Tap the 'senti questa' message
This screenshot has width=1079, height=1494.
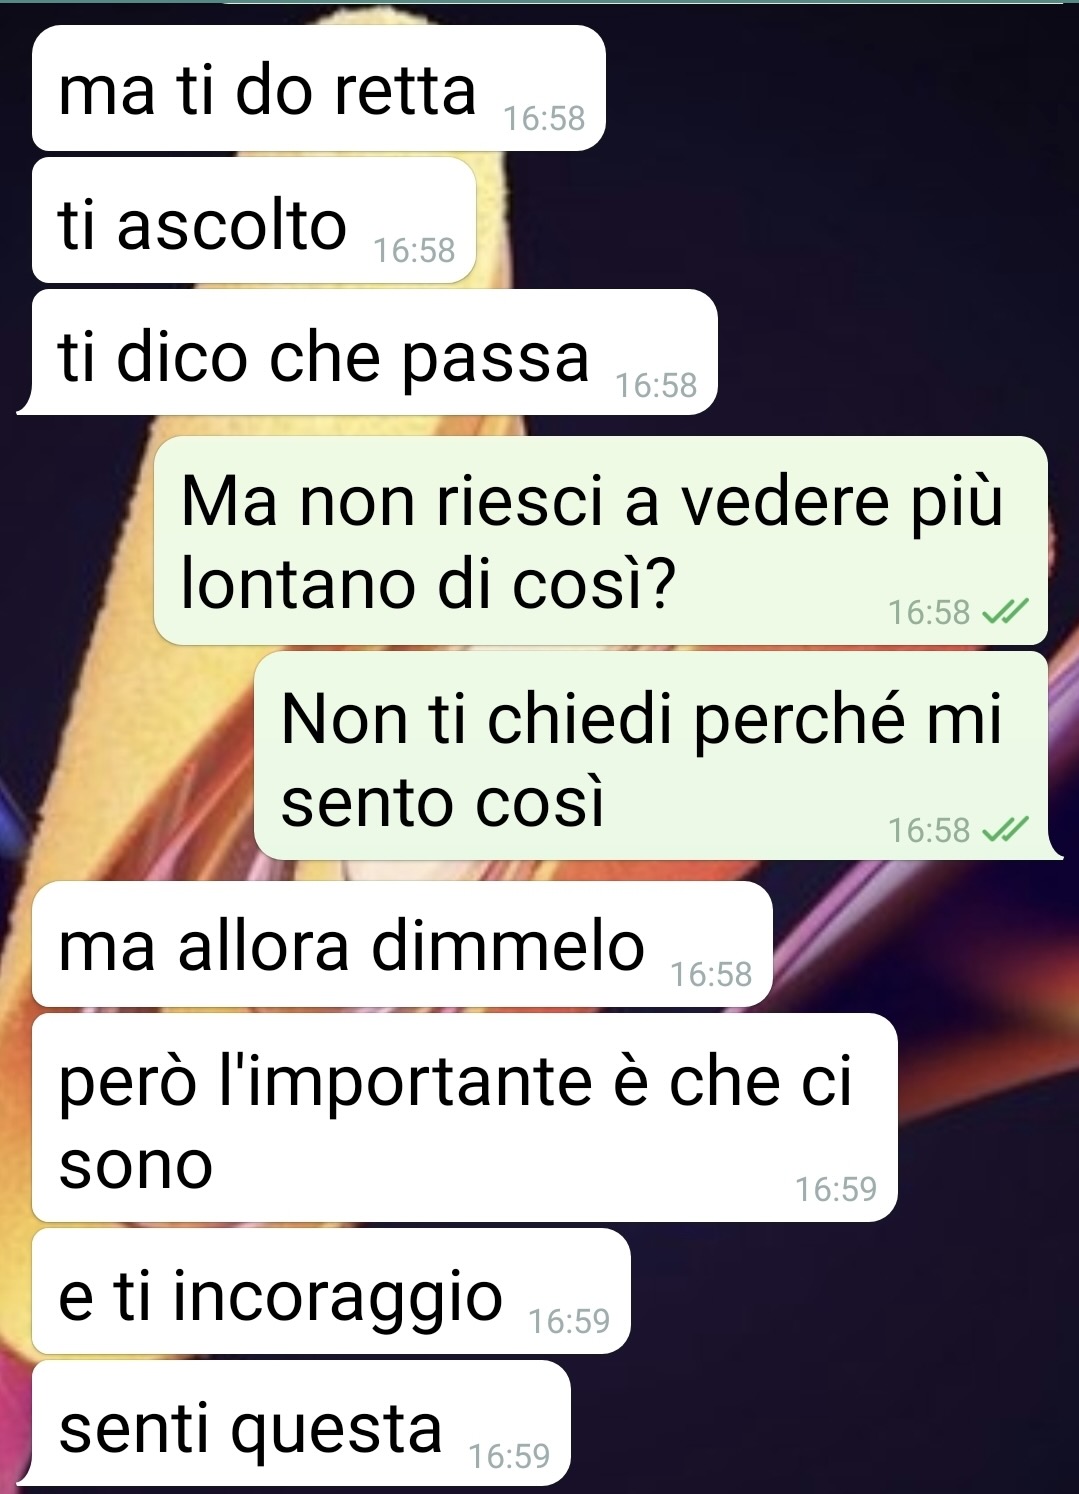[294, 1423]
